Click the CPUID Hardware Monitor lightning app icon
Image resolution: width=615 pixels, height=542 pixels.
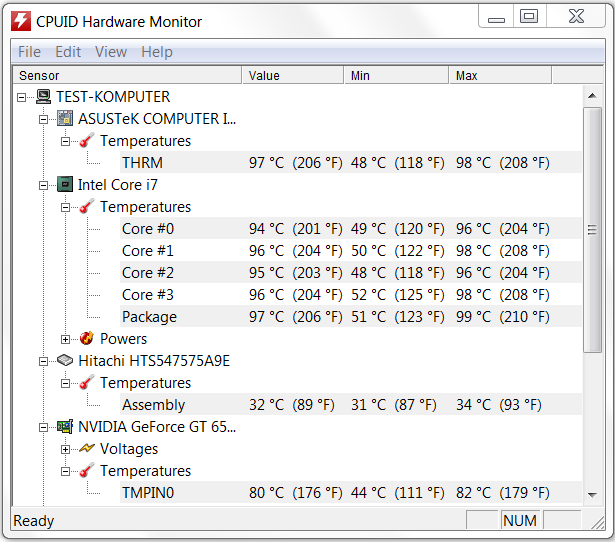coord(21,21)
